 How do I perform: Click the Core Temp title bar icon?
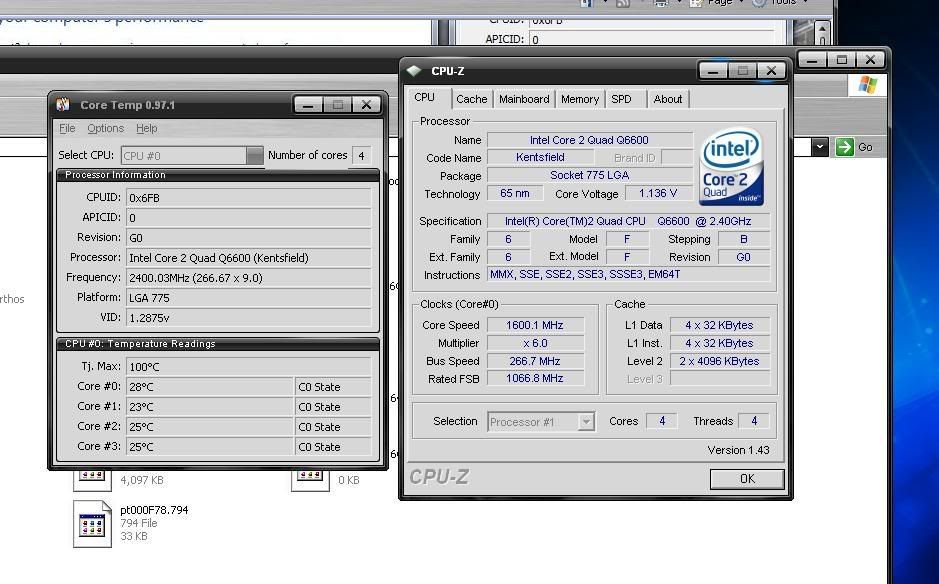64,105
